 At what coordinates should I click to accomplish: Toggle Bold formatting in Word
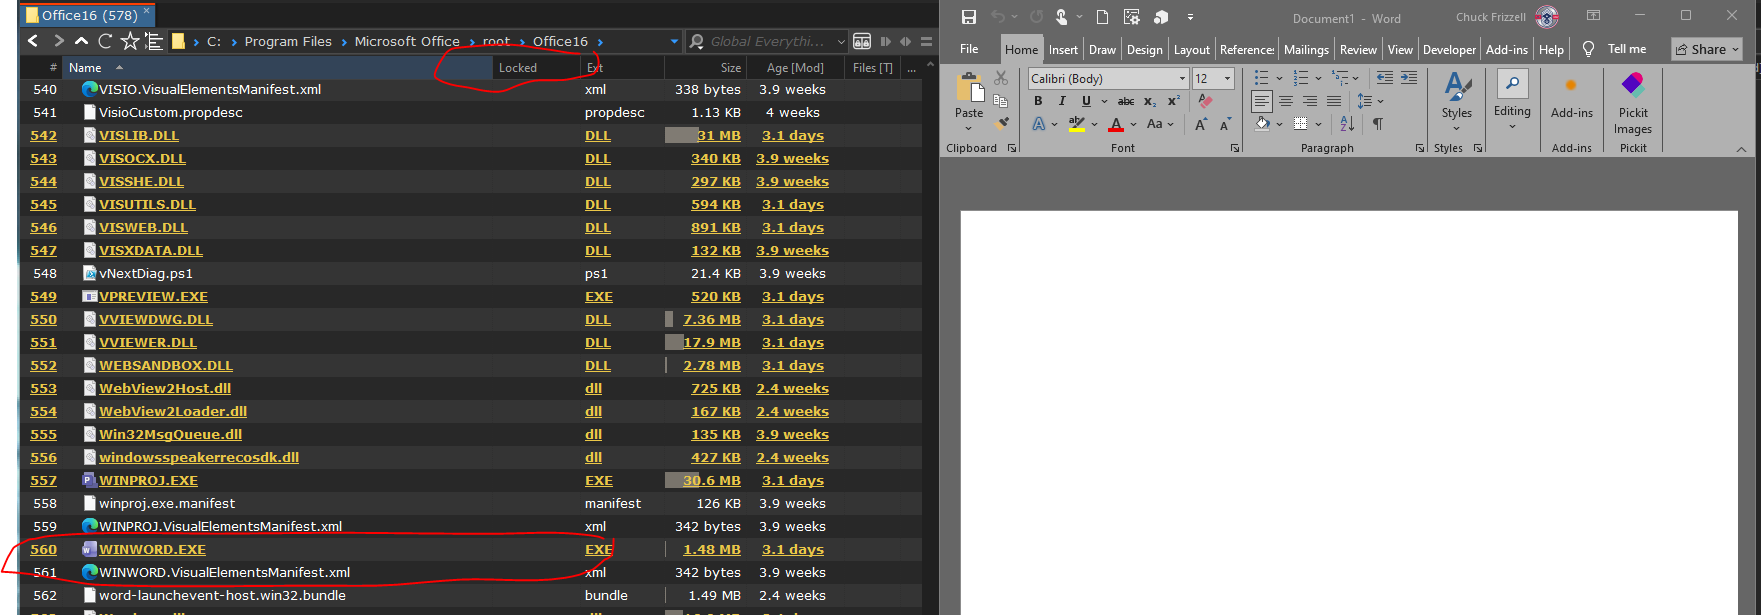coord(1038,101)
